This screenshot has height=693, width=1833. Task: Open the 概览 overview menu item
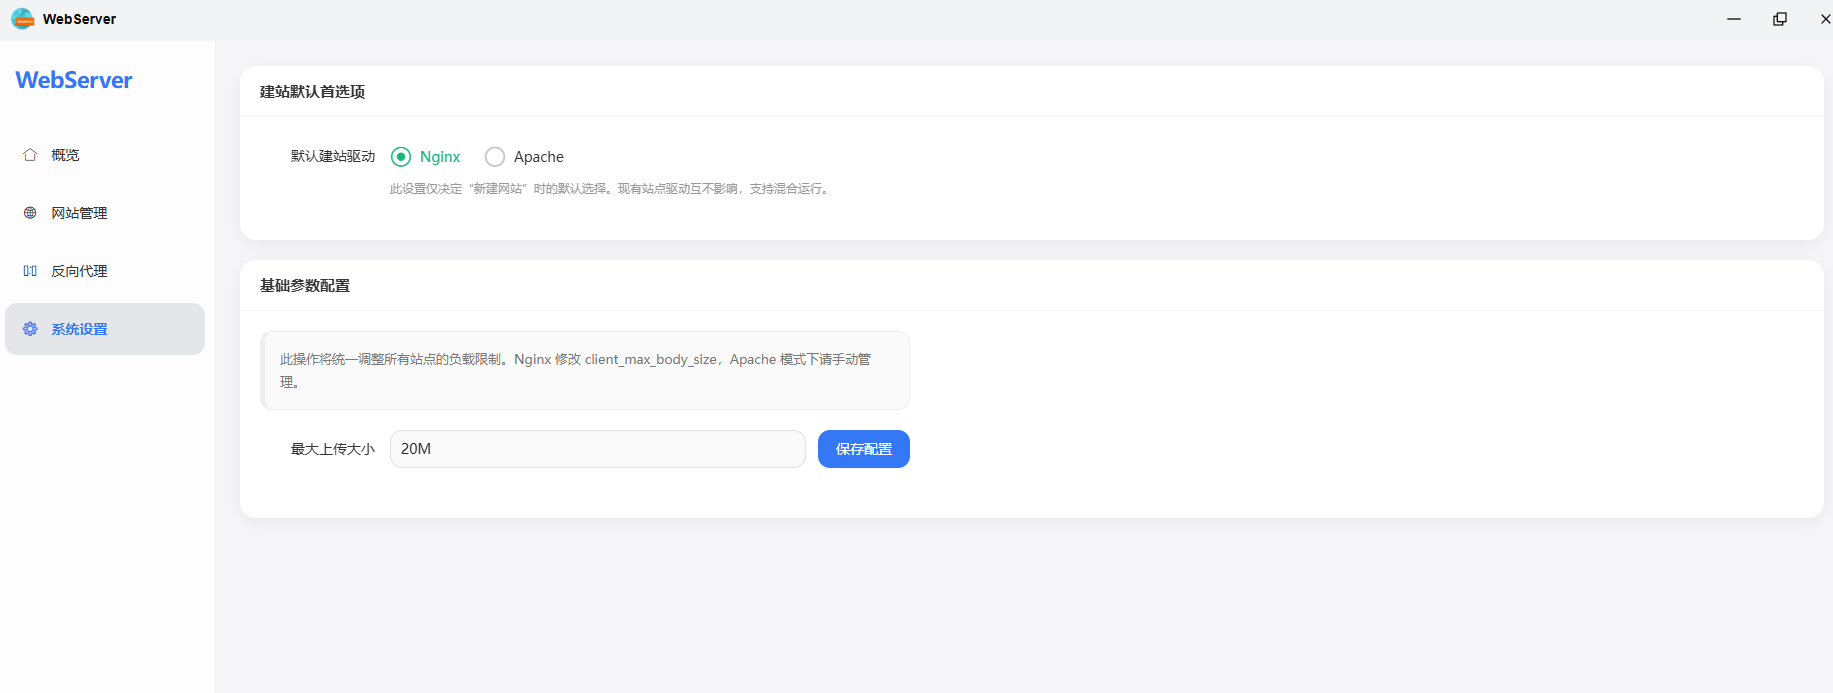click(x=105, y=155)
